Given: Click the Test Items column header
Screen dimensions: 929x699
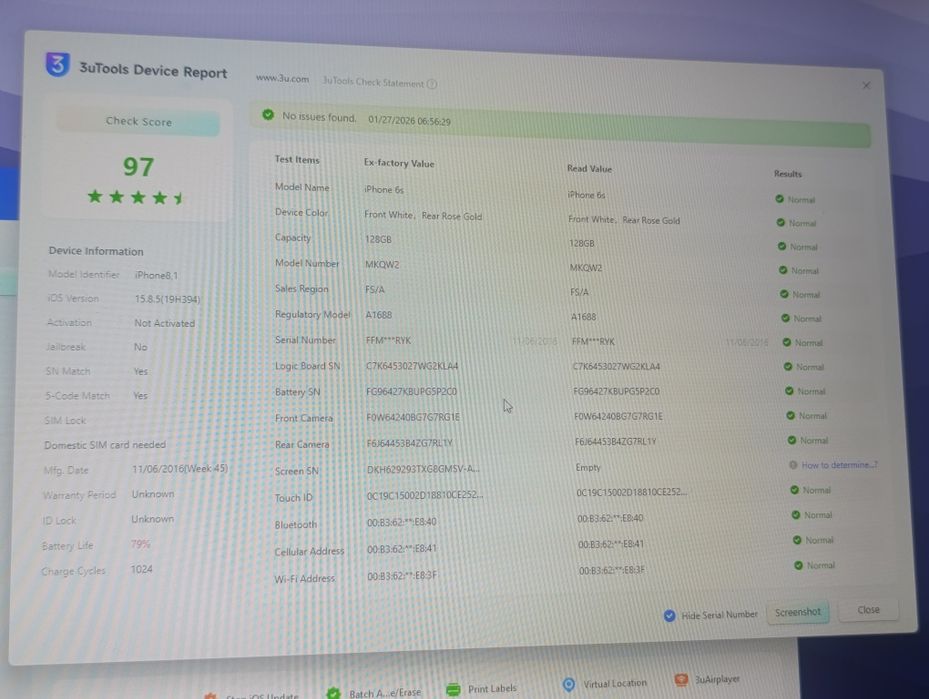Looking at the screenshot, I should [297, 159].
